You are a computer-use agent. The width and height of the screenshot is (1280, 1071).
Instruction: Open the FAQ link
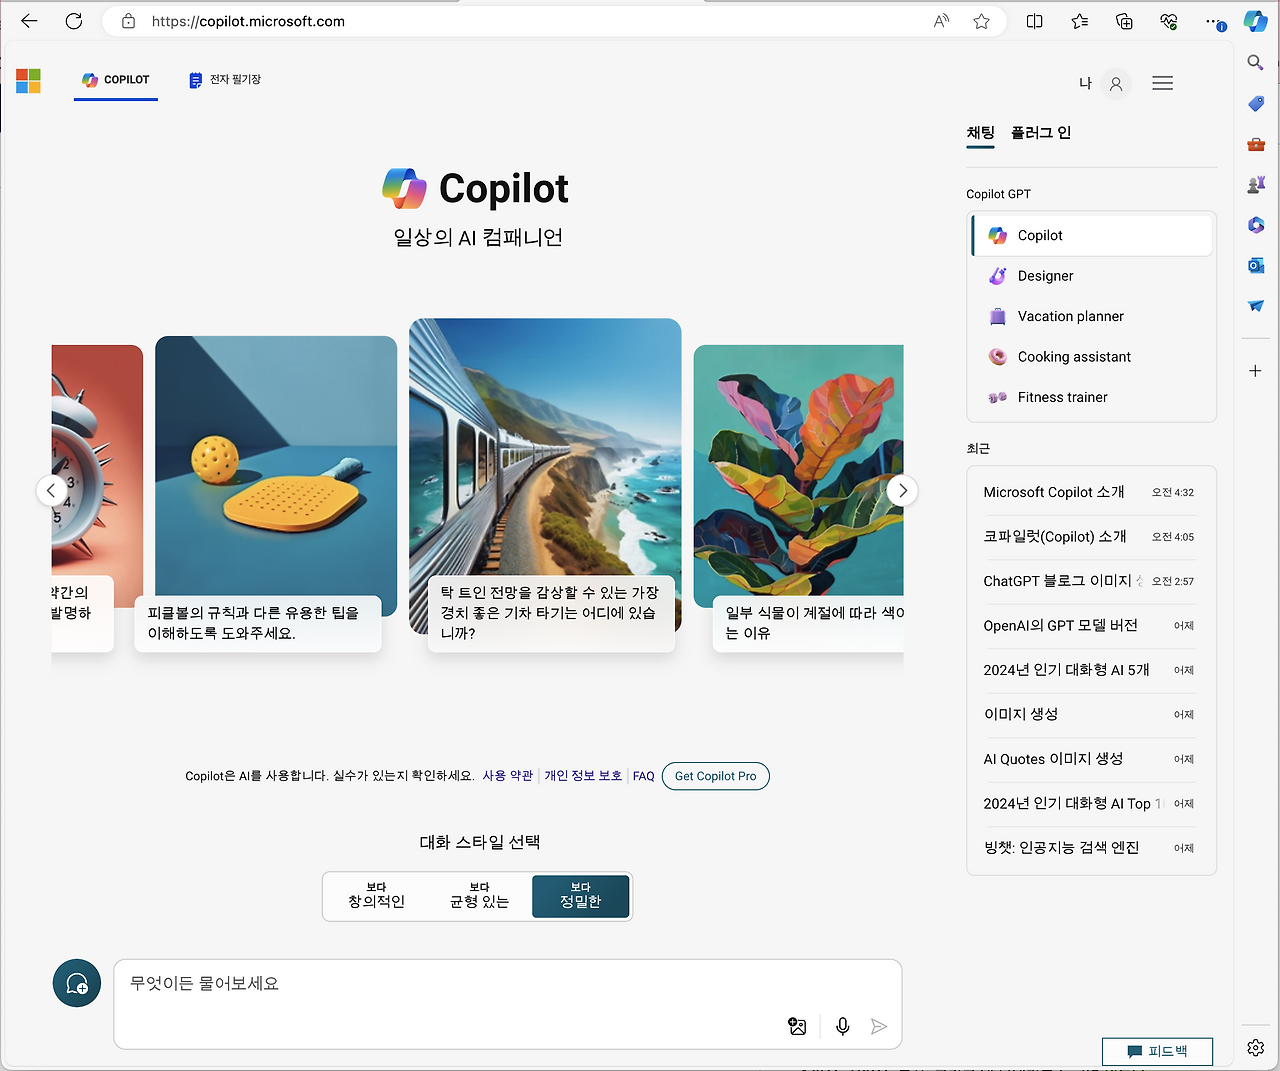pos(643,775)
